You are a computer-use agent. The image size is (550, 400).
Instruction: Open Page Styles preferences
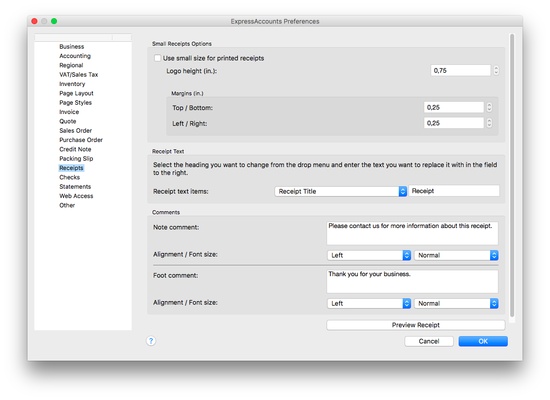pyautogui.click(x=75, y=102)
